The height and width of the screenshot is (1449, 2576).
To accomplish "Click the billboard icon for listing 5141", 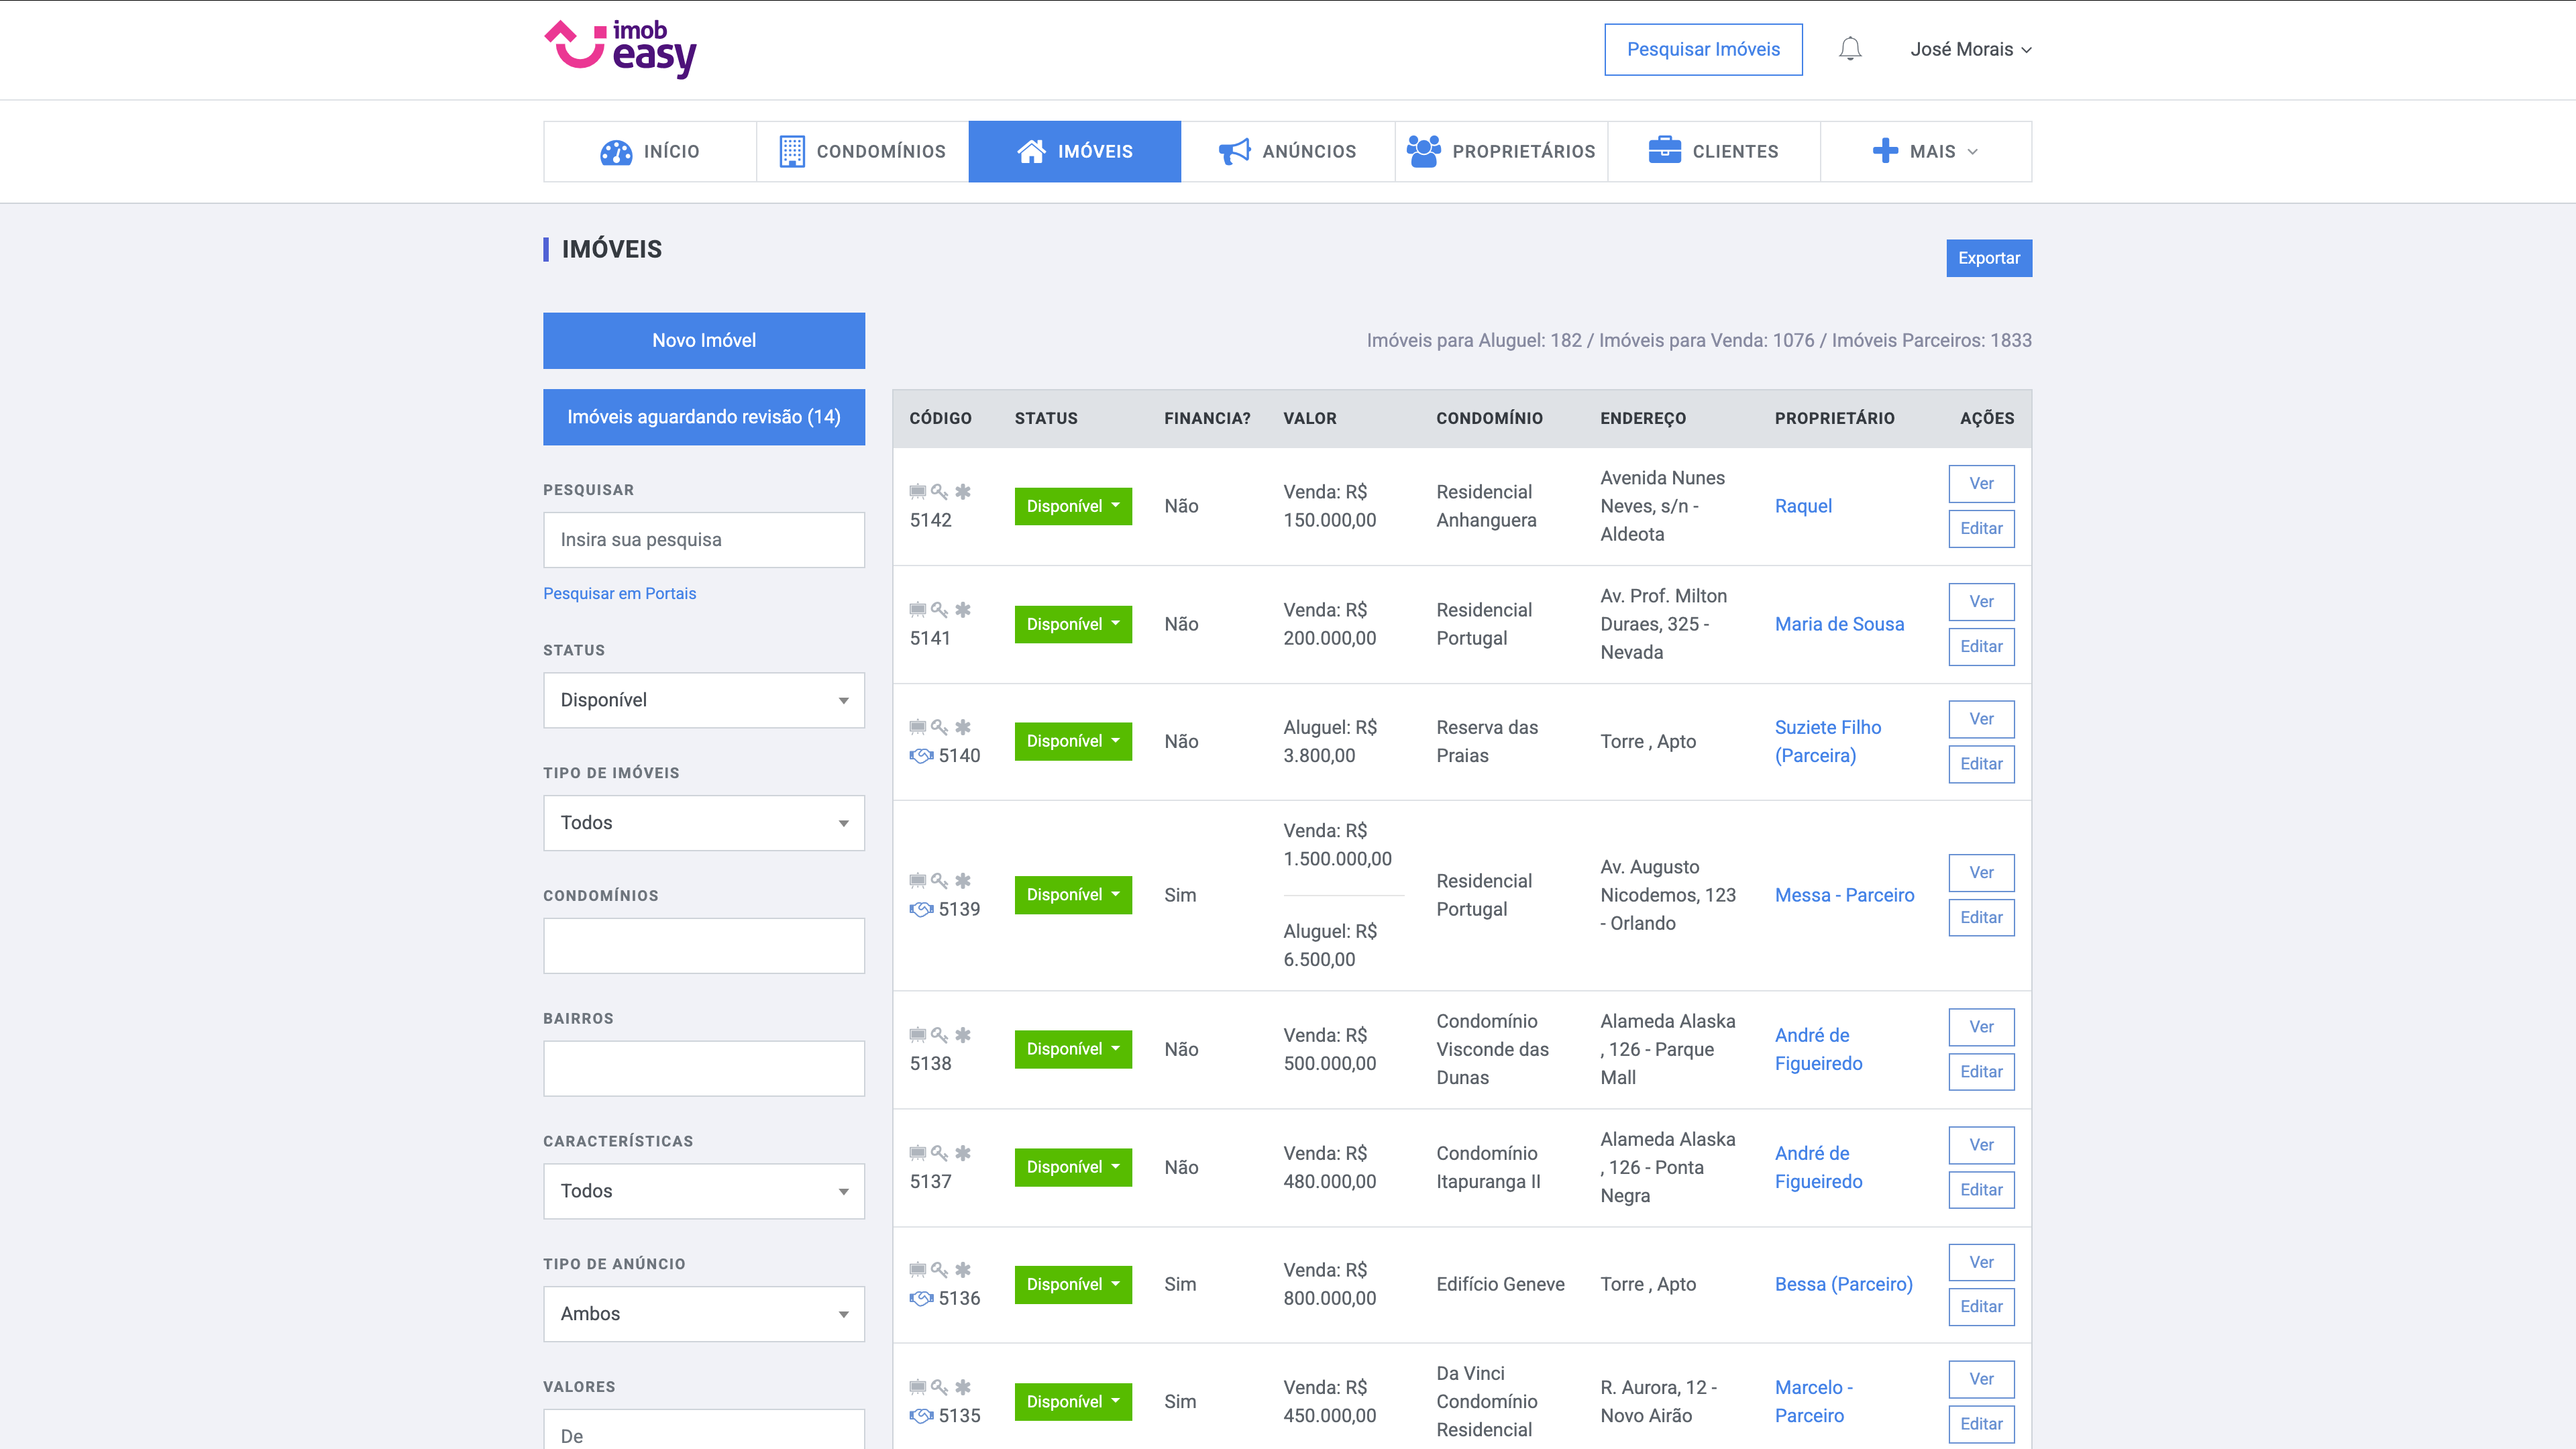I will point(917,609).
